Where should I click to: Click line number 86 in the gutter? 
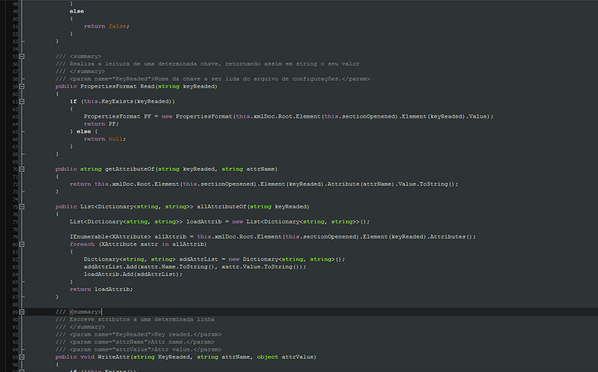[15, 290]
